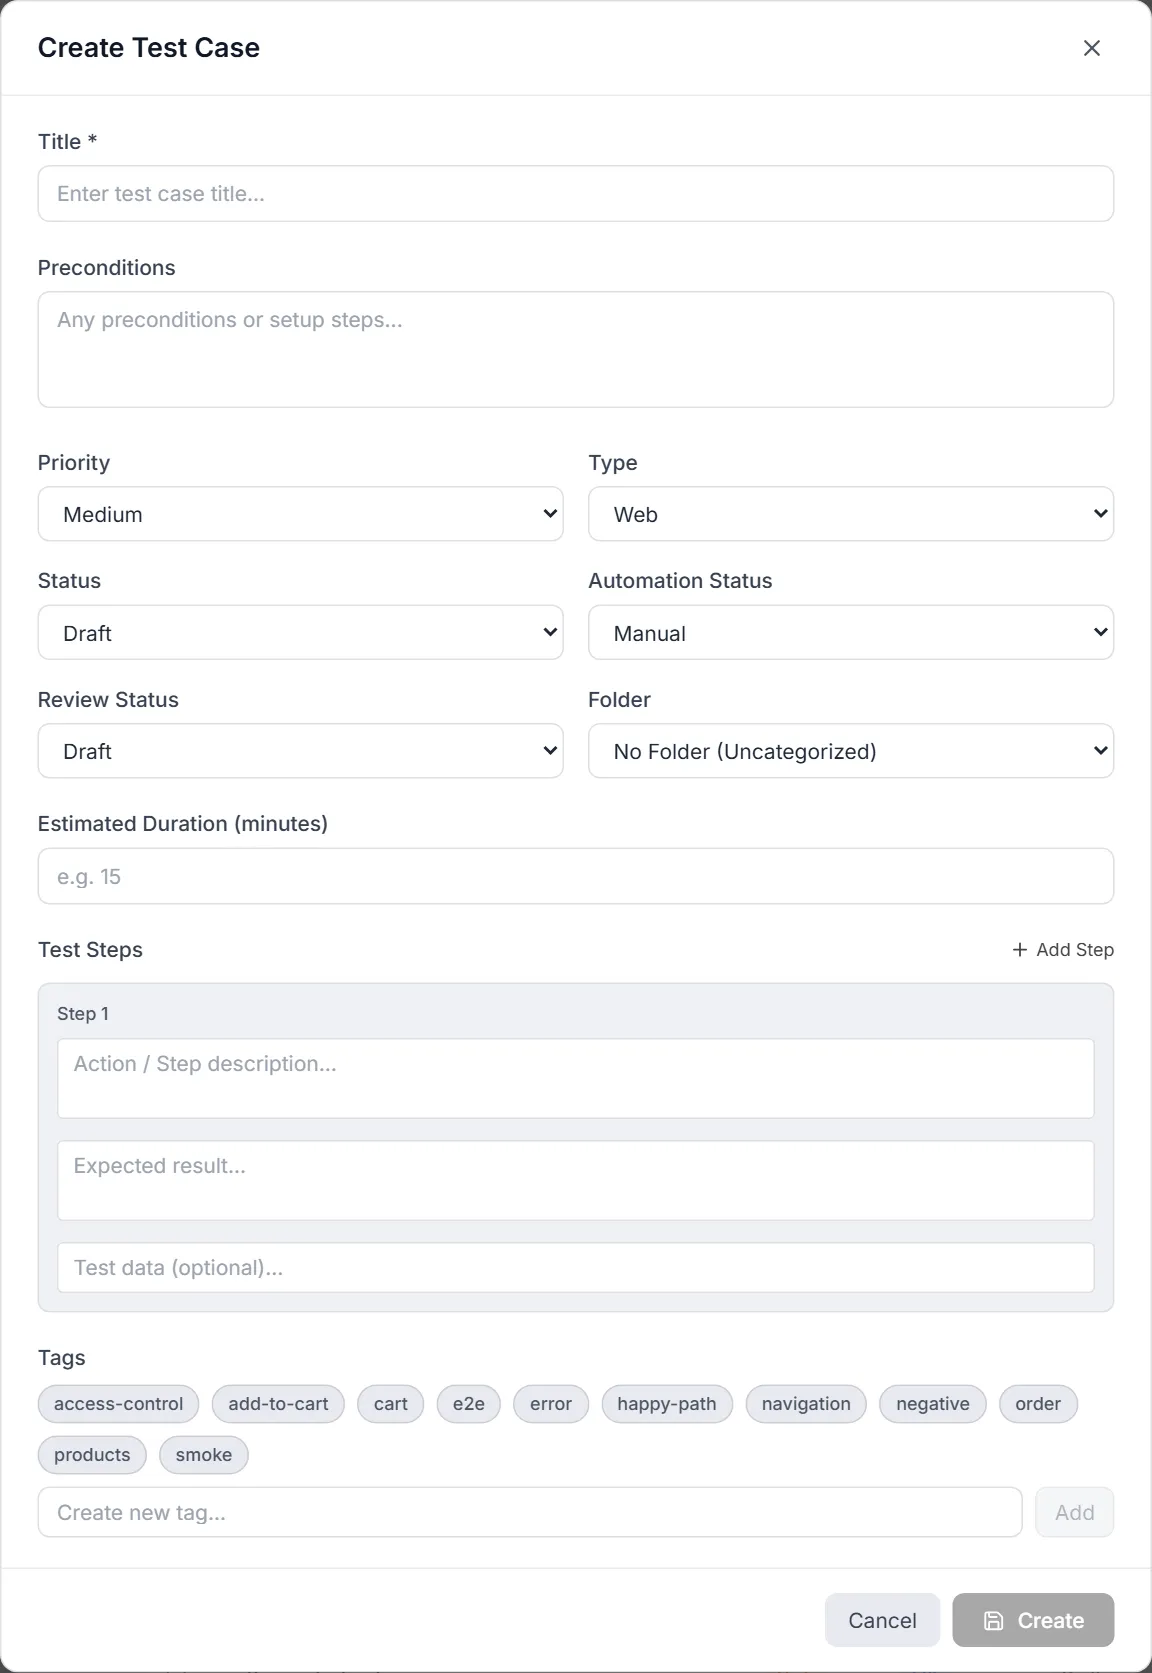This screenshot has width=1152, height=1673.
Task: Focus the test case Title field
Action: [x=576, y=193]
